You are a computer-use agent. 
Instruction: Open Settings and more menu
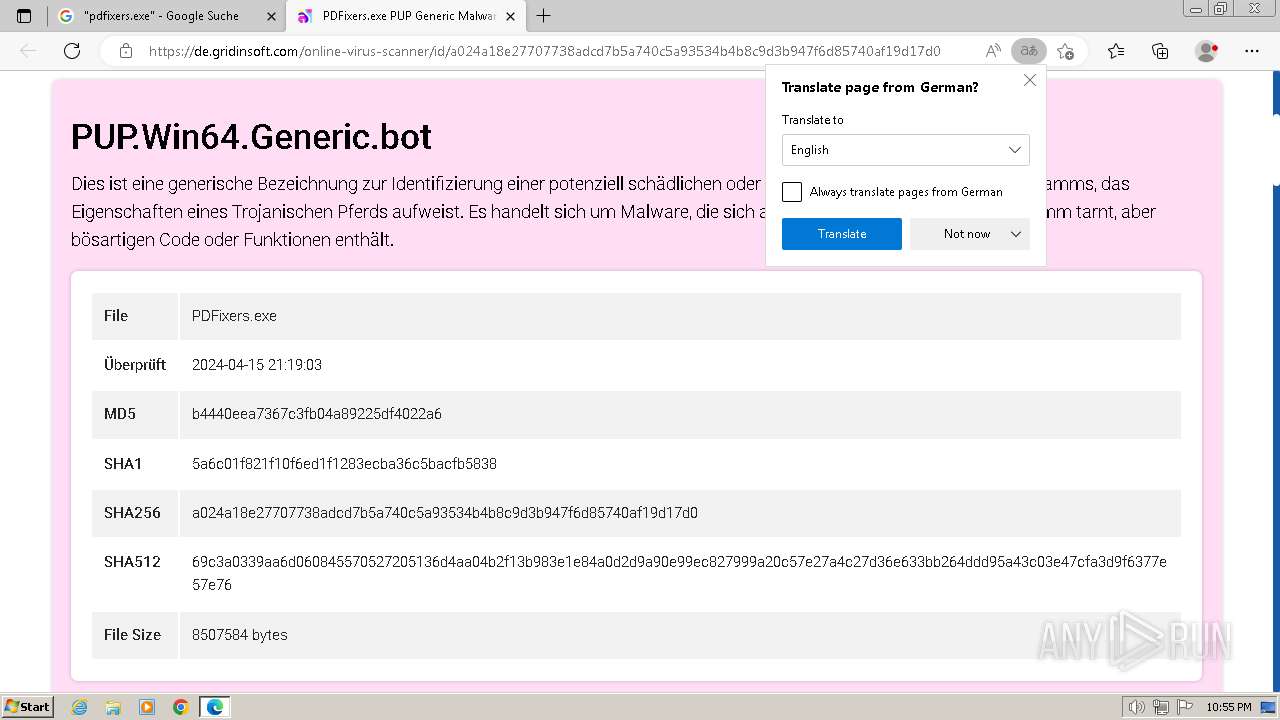tap(1252, 51)
